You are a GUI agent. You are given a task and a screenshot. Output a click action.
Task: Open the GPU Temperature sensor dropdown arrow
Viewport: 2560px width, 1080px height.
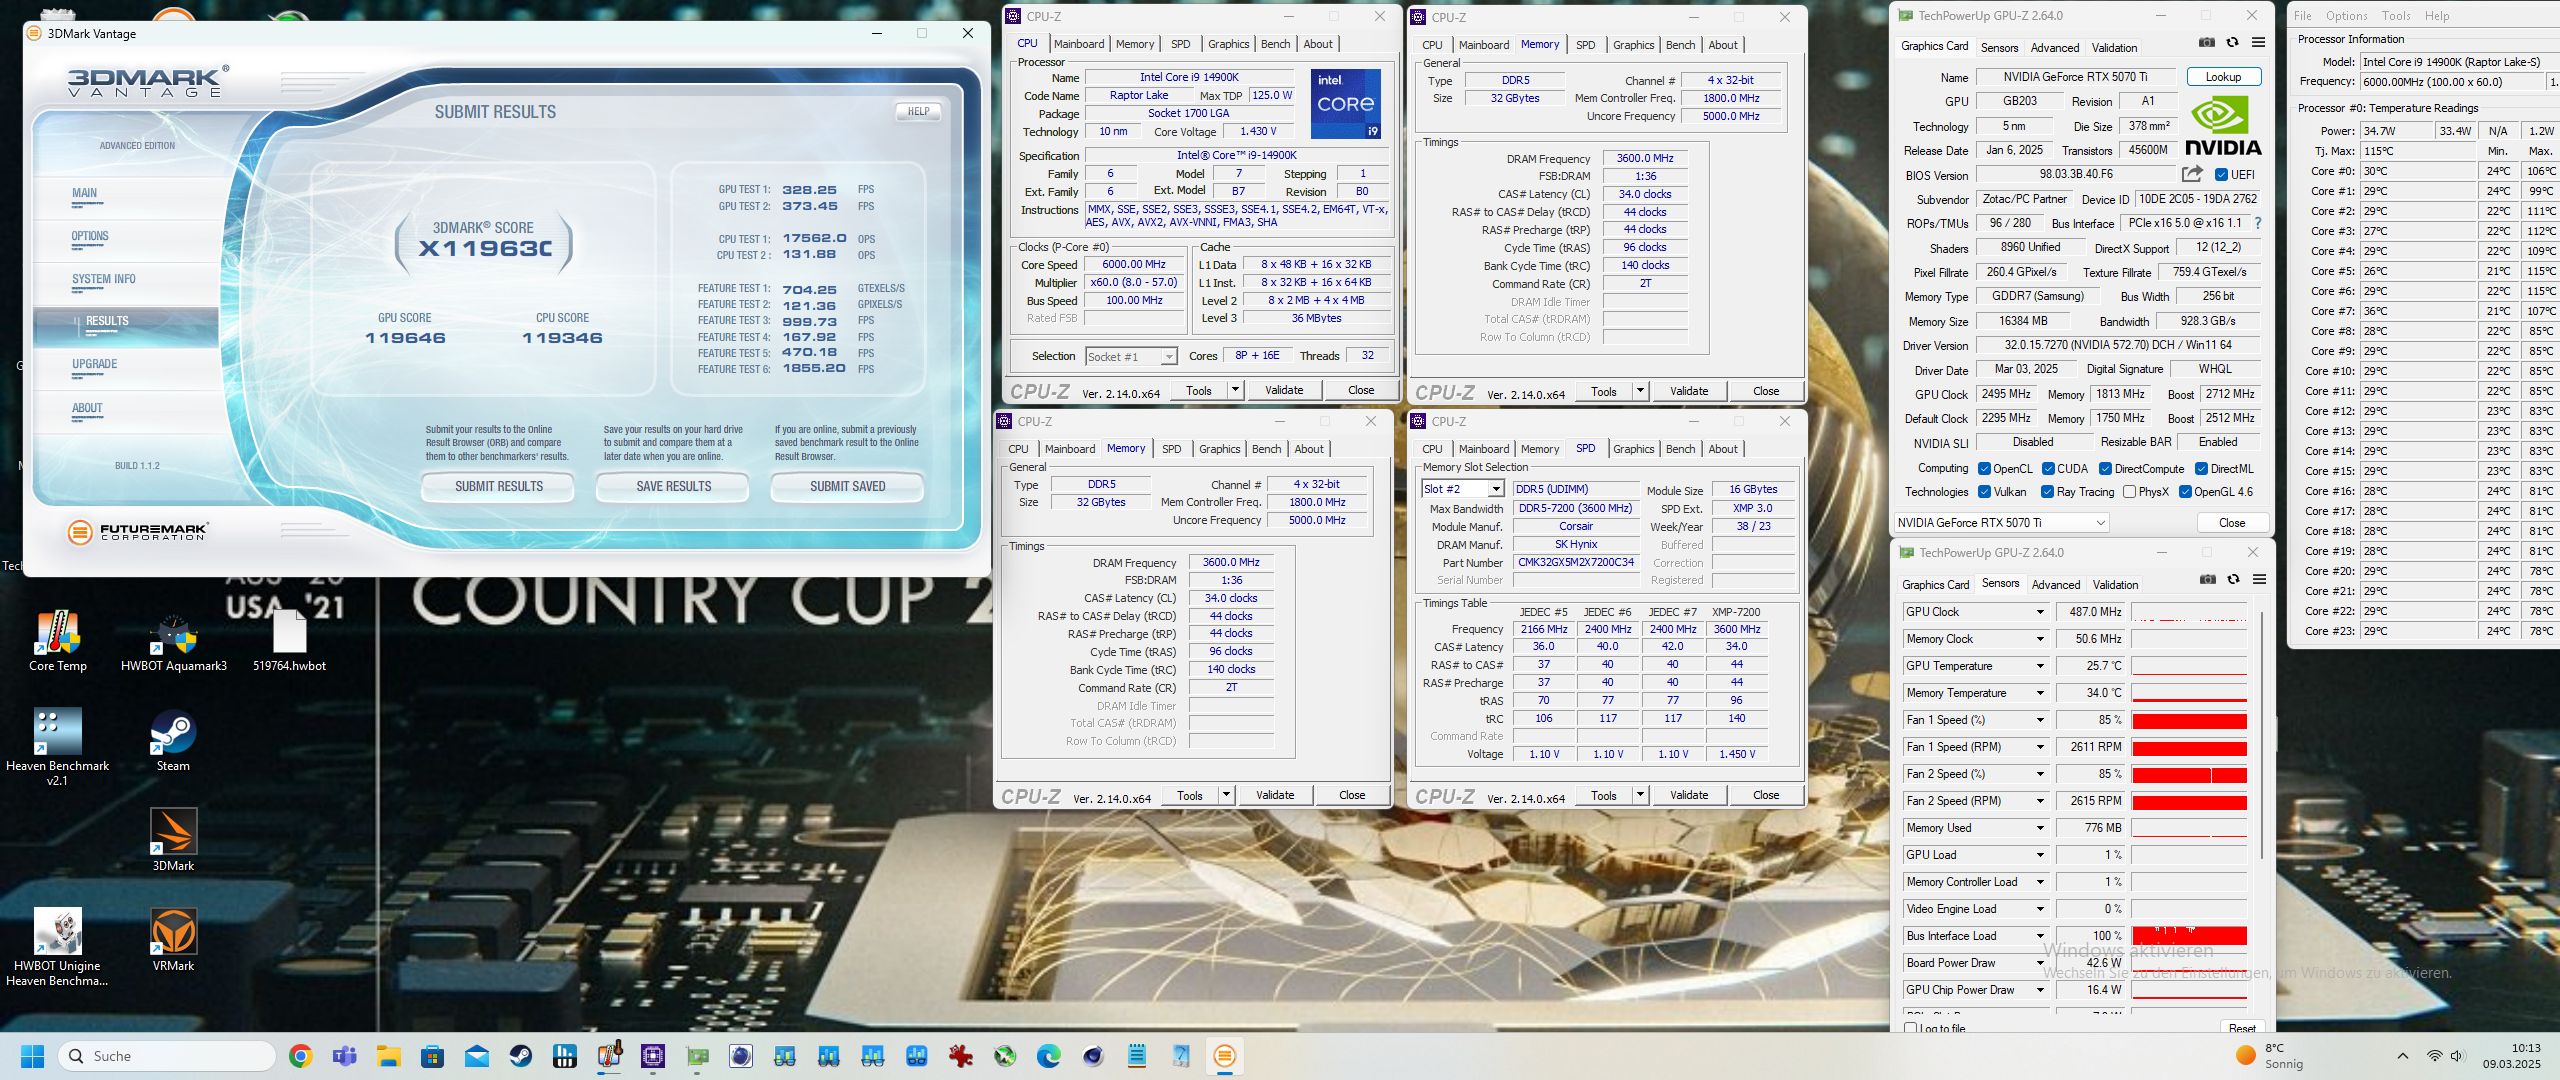[2040, 666]
